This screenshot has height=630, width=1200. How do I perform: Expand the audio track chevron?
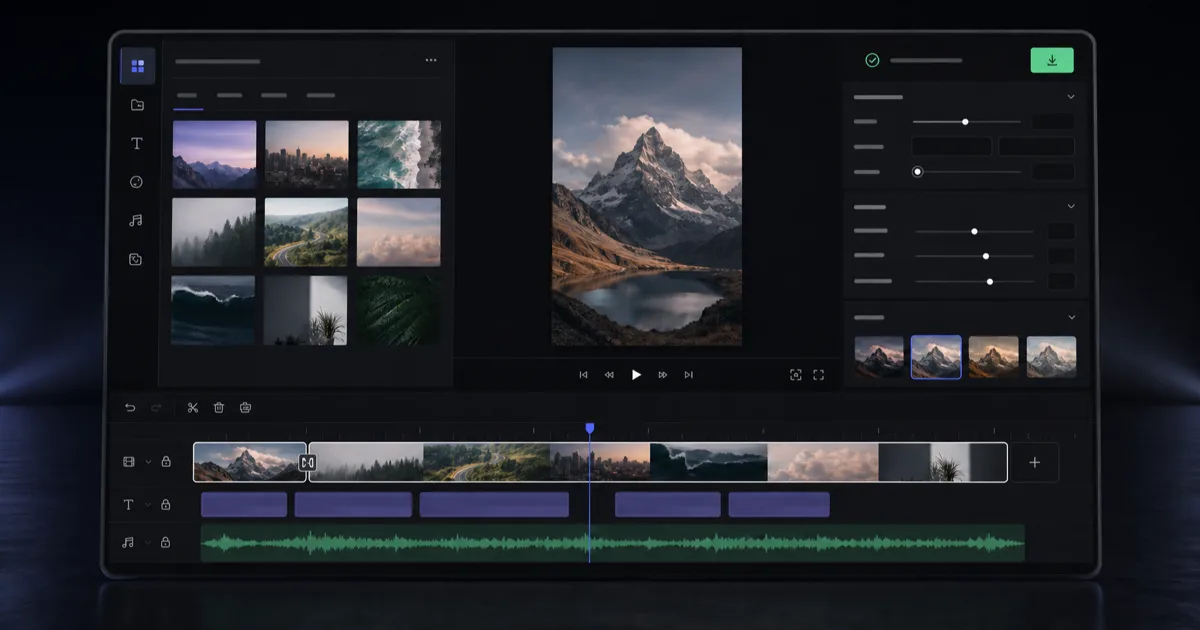pyautogui.click(x=149, y=542)
